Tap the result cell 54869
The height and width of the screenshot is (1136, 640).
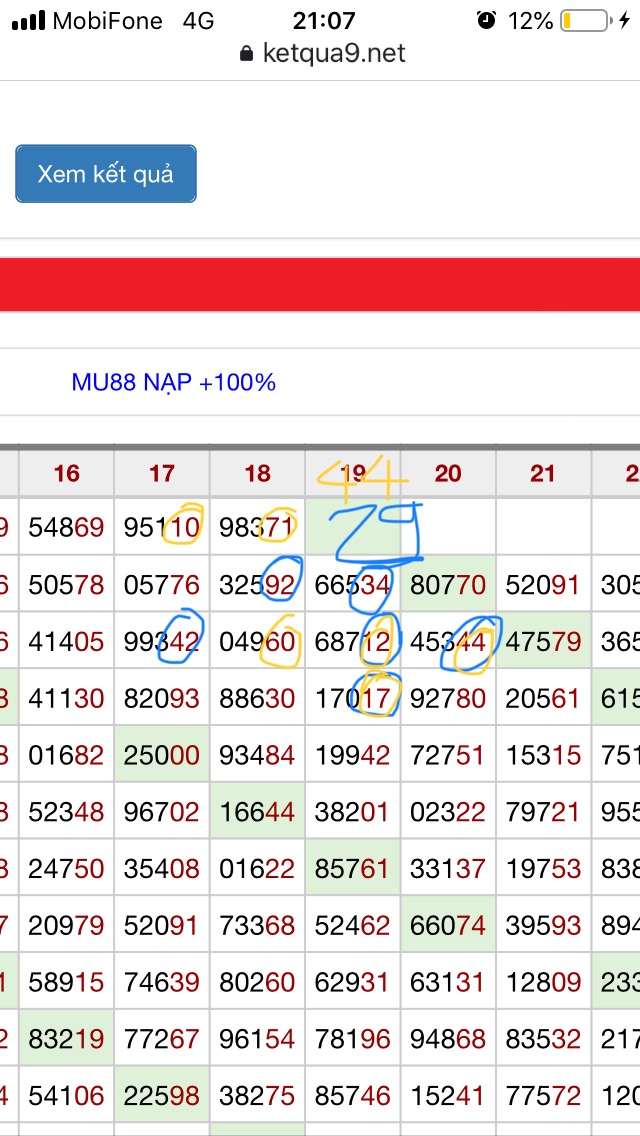(x=66, y=527)
